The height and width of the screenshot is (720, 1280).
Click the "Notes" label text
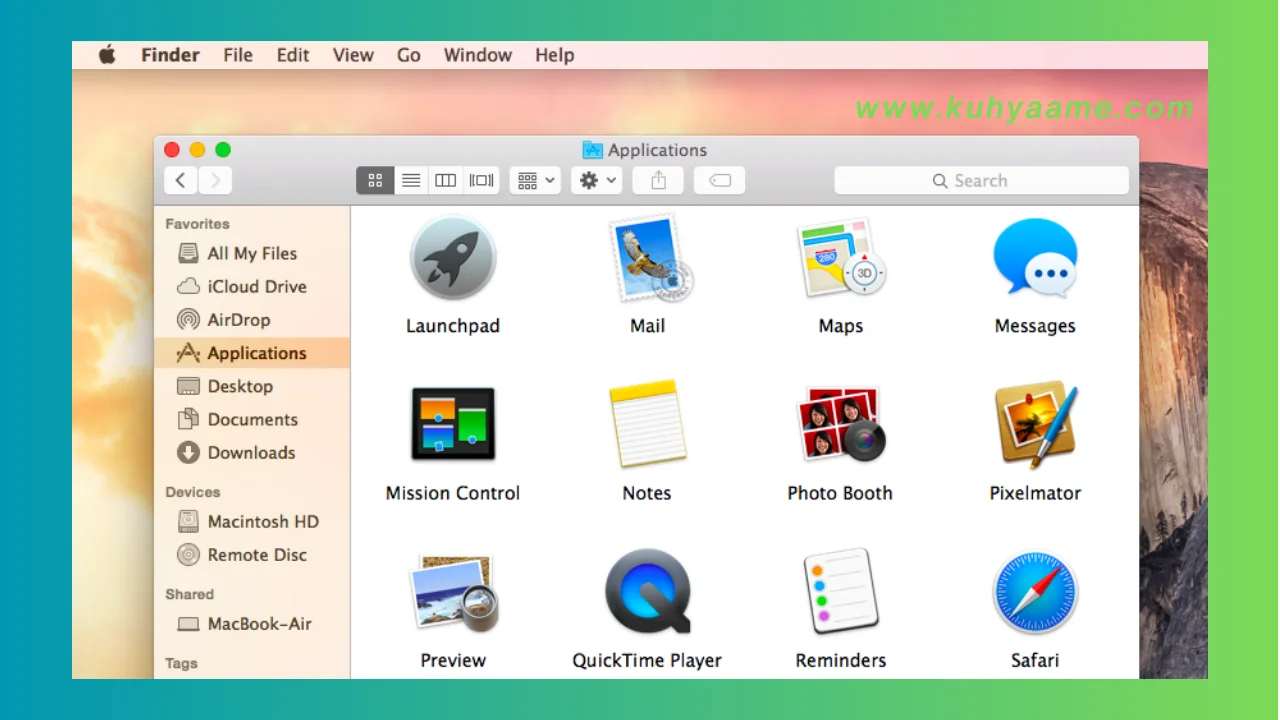tap(647, 493)
